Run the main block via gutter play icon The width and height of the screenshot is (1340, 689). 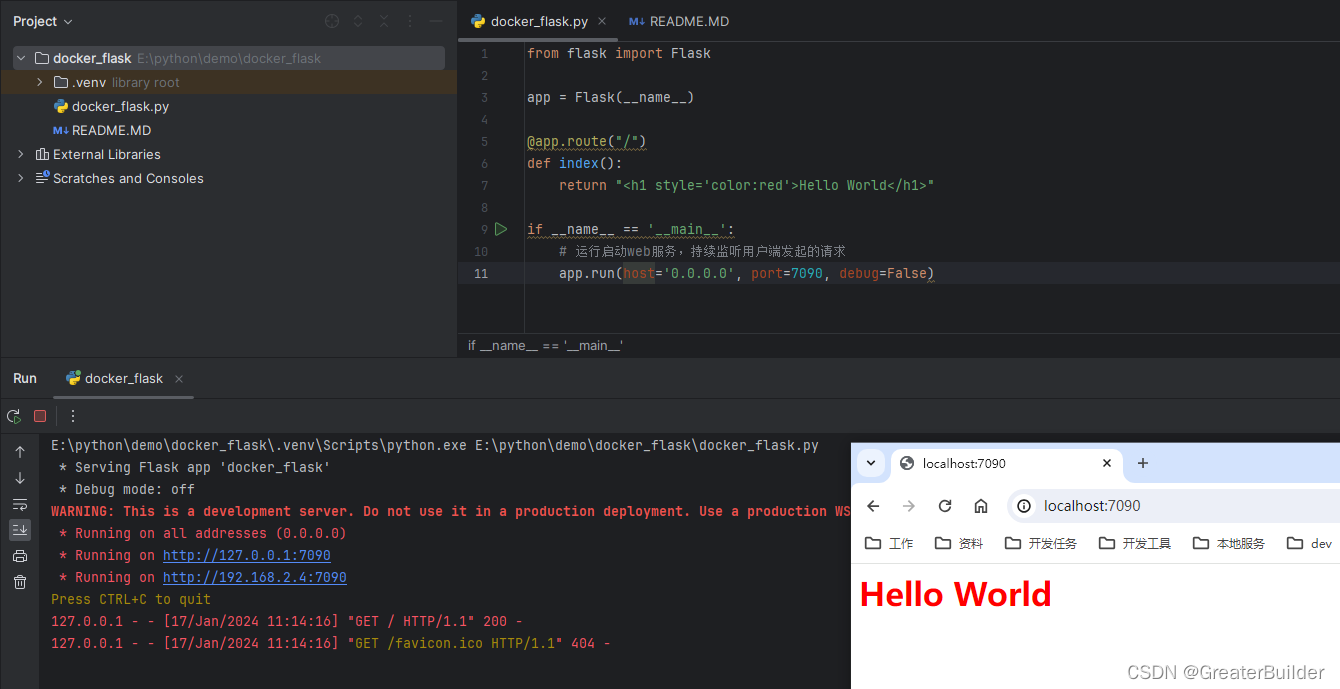[501, 228]
